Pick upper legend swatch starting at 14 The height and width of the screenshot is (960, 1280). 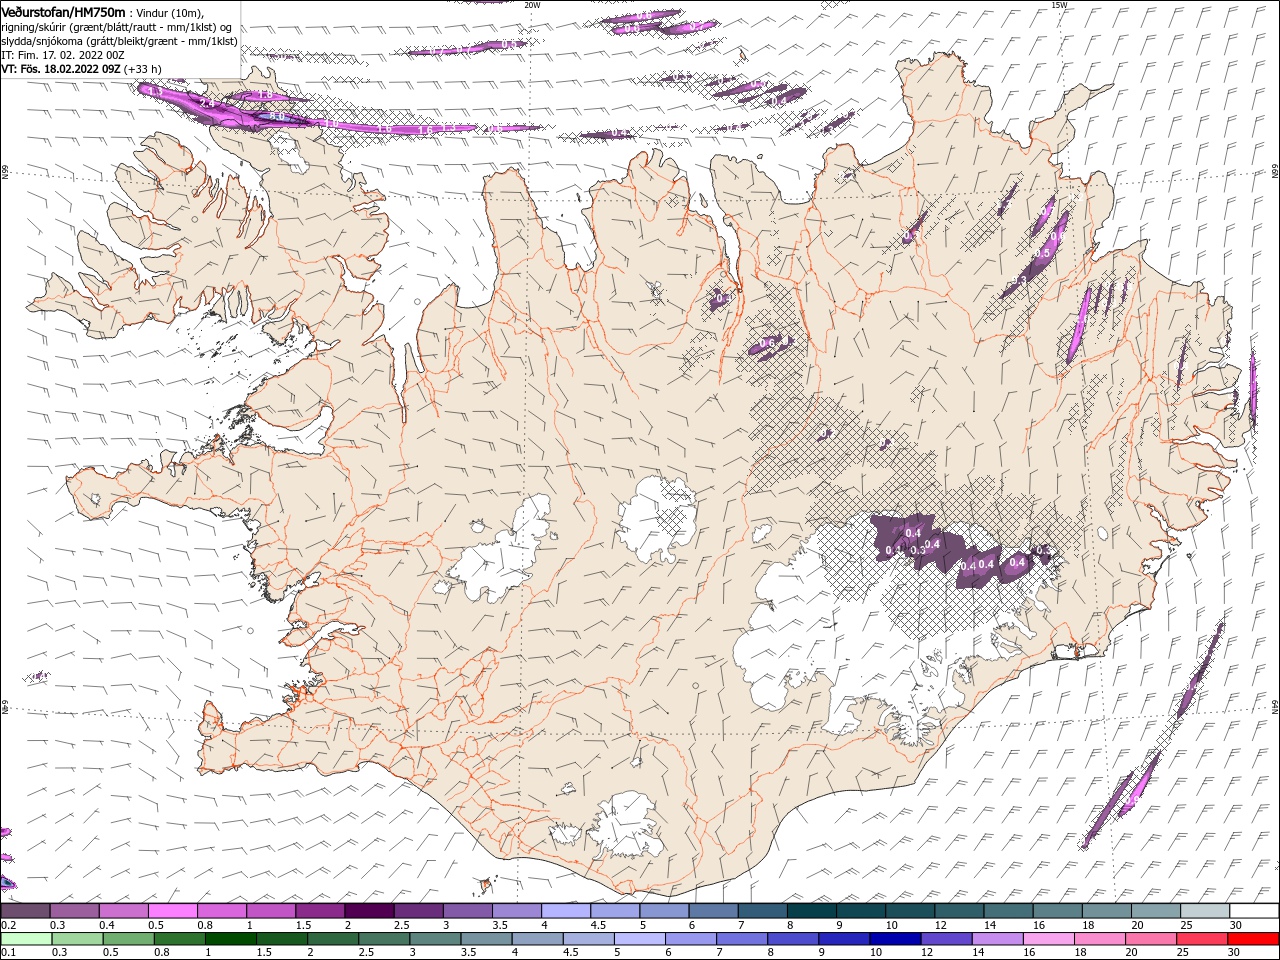(x=1009, y=911)
